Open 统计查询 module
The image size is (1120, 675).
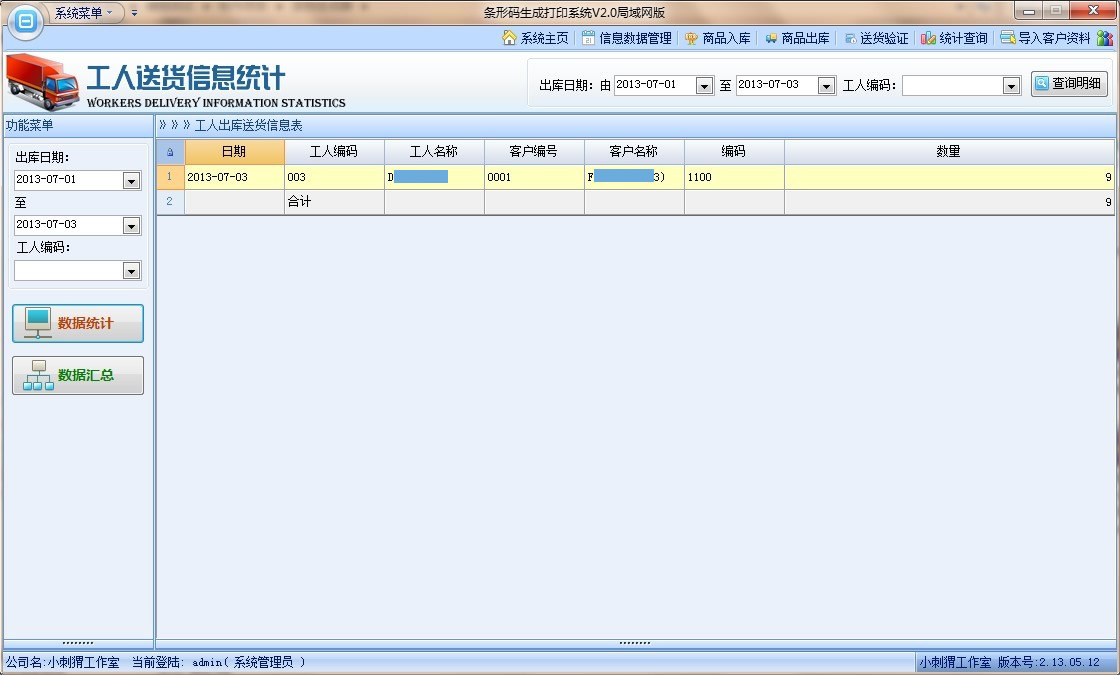pyautogui.click(x=954, y=38)
